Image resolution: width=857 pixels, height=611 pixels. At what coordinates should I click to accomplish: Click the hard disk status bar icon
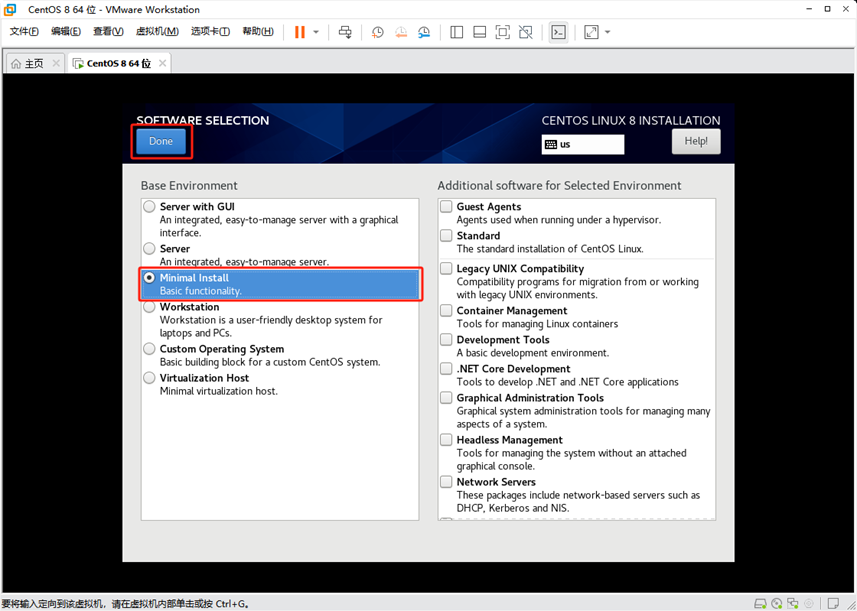pyautogui.click(x=760, y=603)
